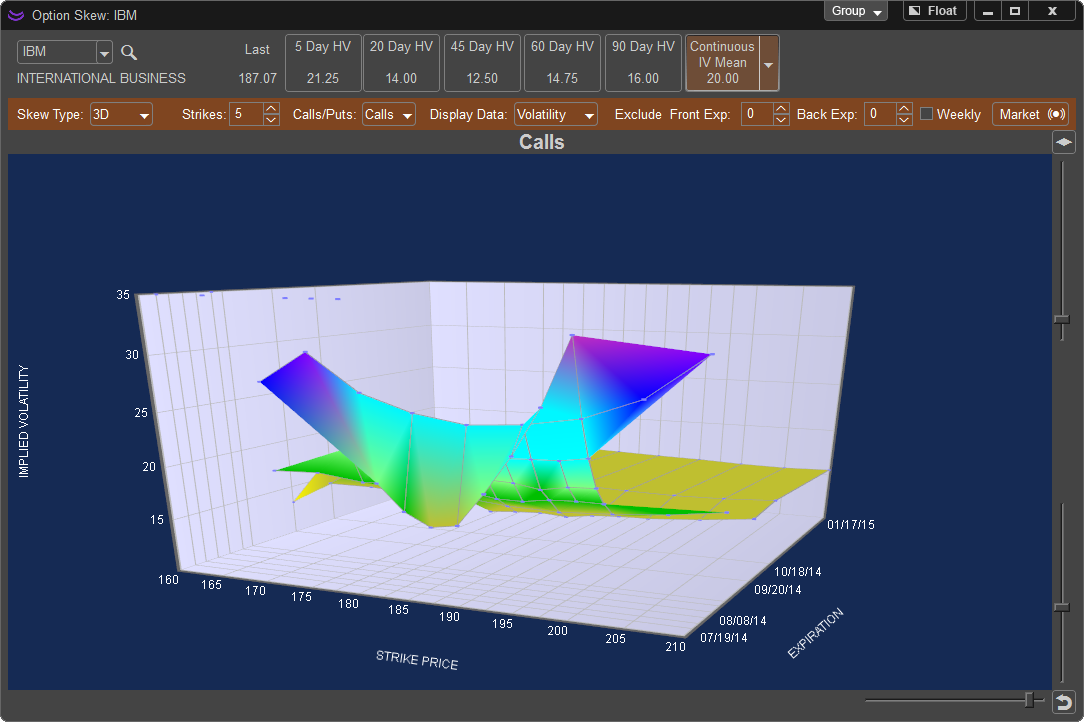The image size is (1084, 722).
Task: Open the Group dropdown
Action: click(x=856, y=11)
